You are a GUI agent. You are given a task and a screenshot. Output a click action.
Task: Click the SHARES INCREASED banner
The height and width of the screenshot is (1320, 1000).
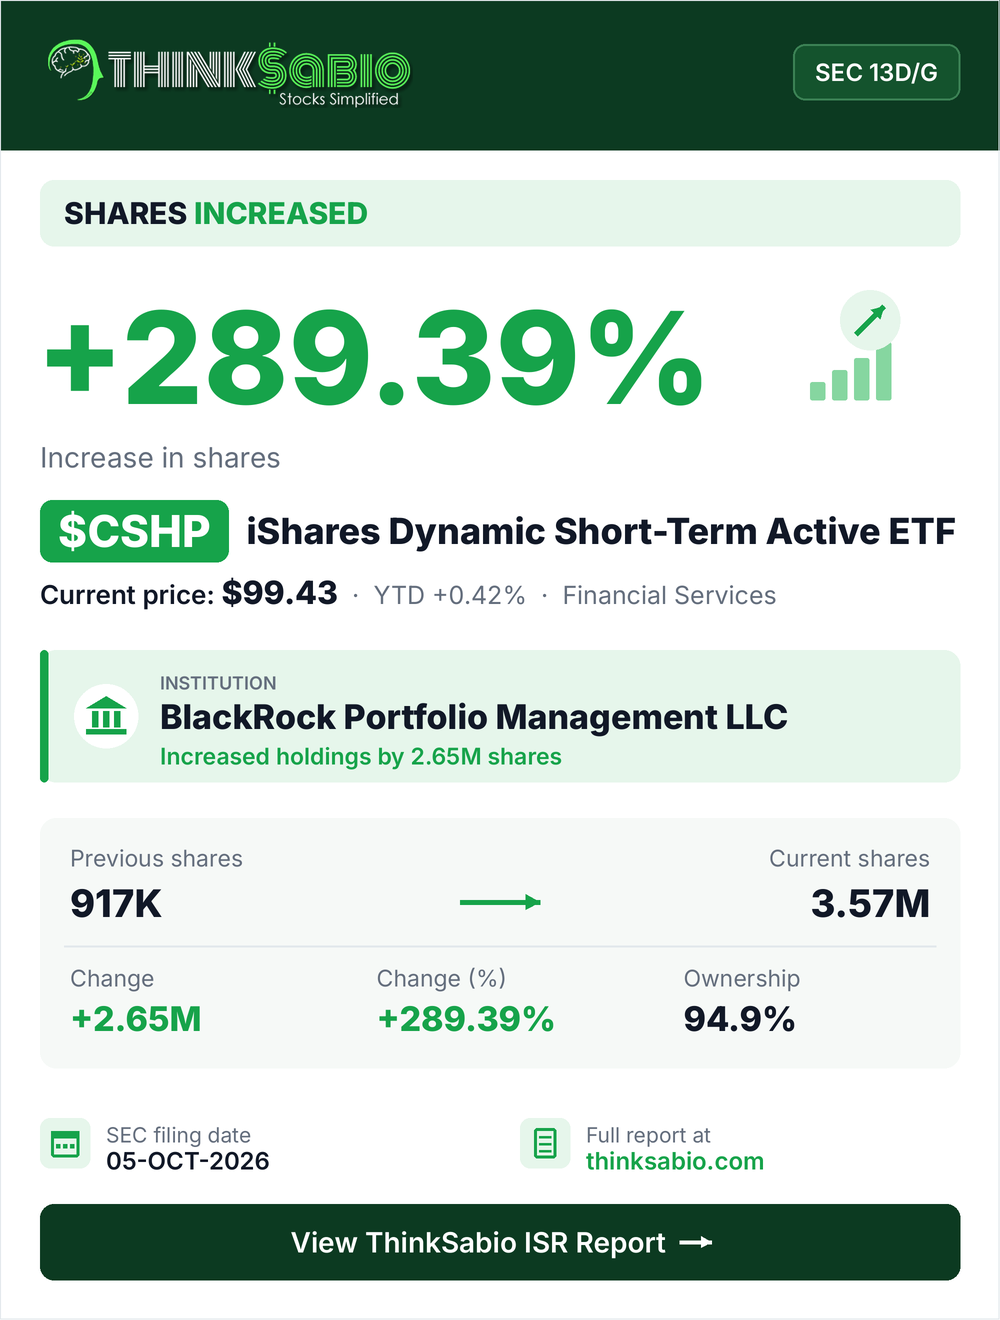coord(500,213)
